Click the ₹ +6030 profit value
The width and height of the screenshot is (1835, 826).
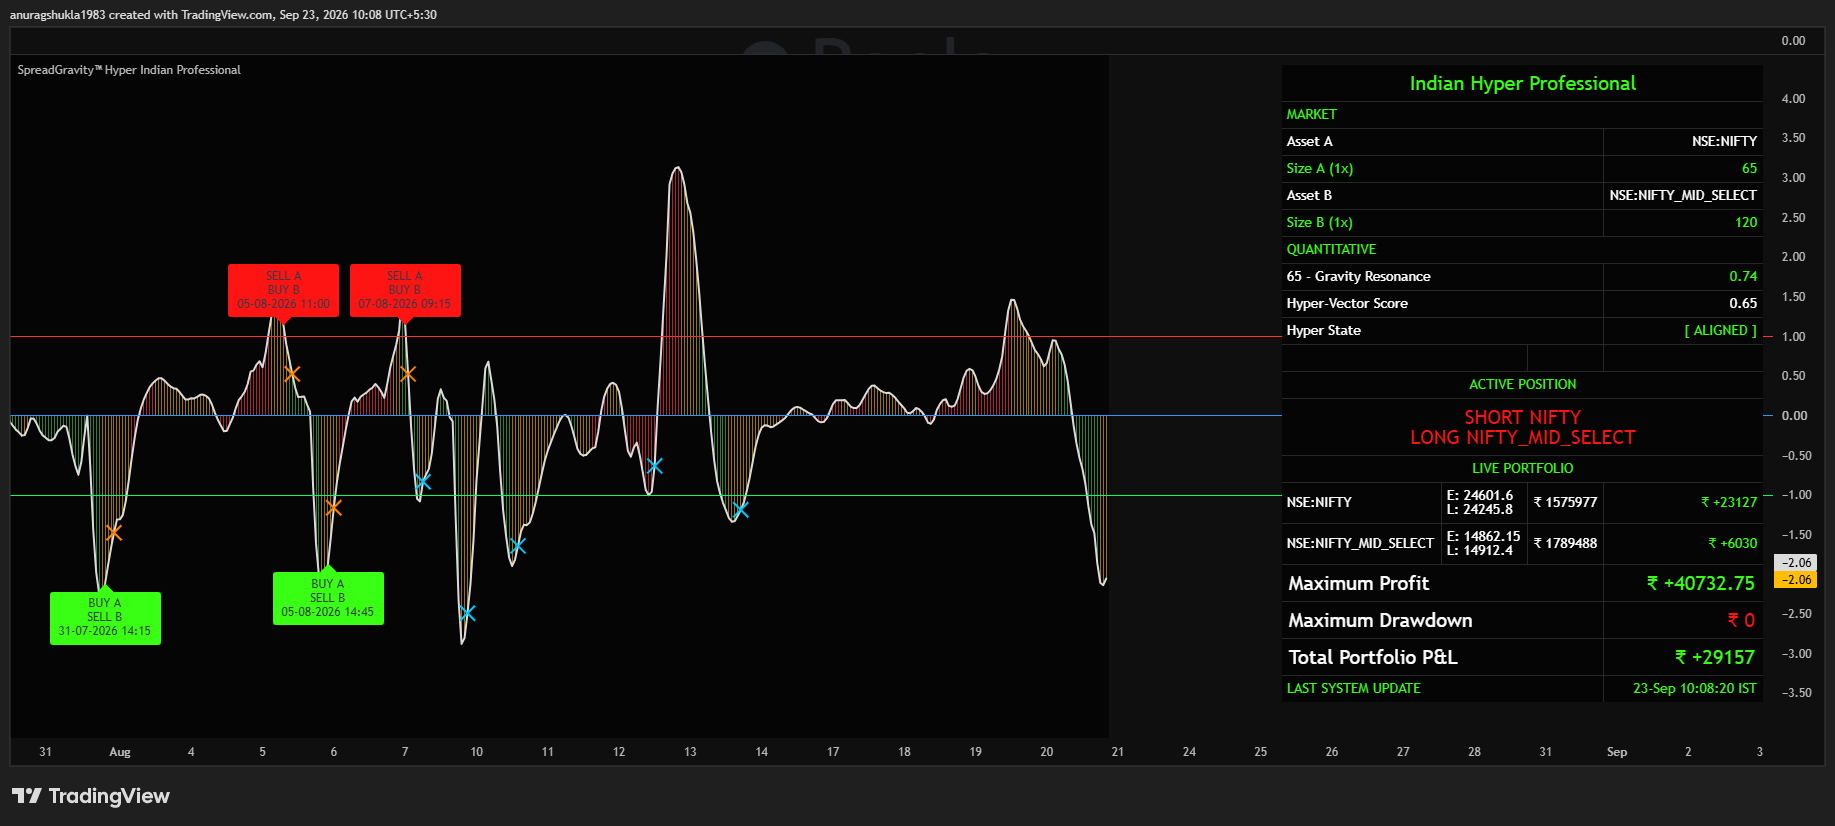pos(1733,544)
